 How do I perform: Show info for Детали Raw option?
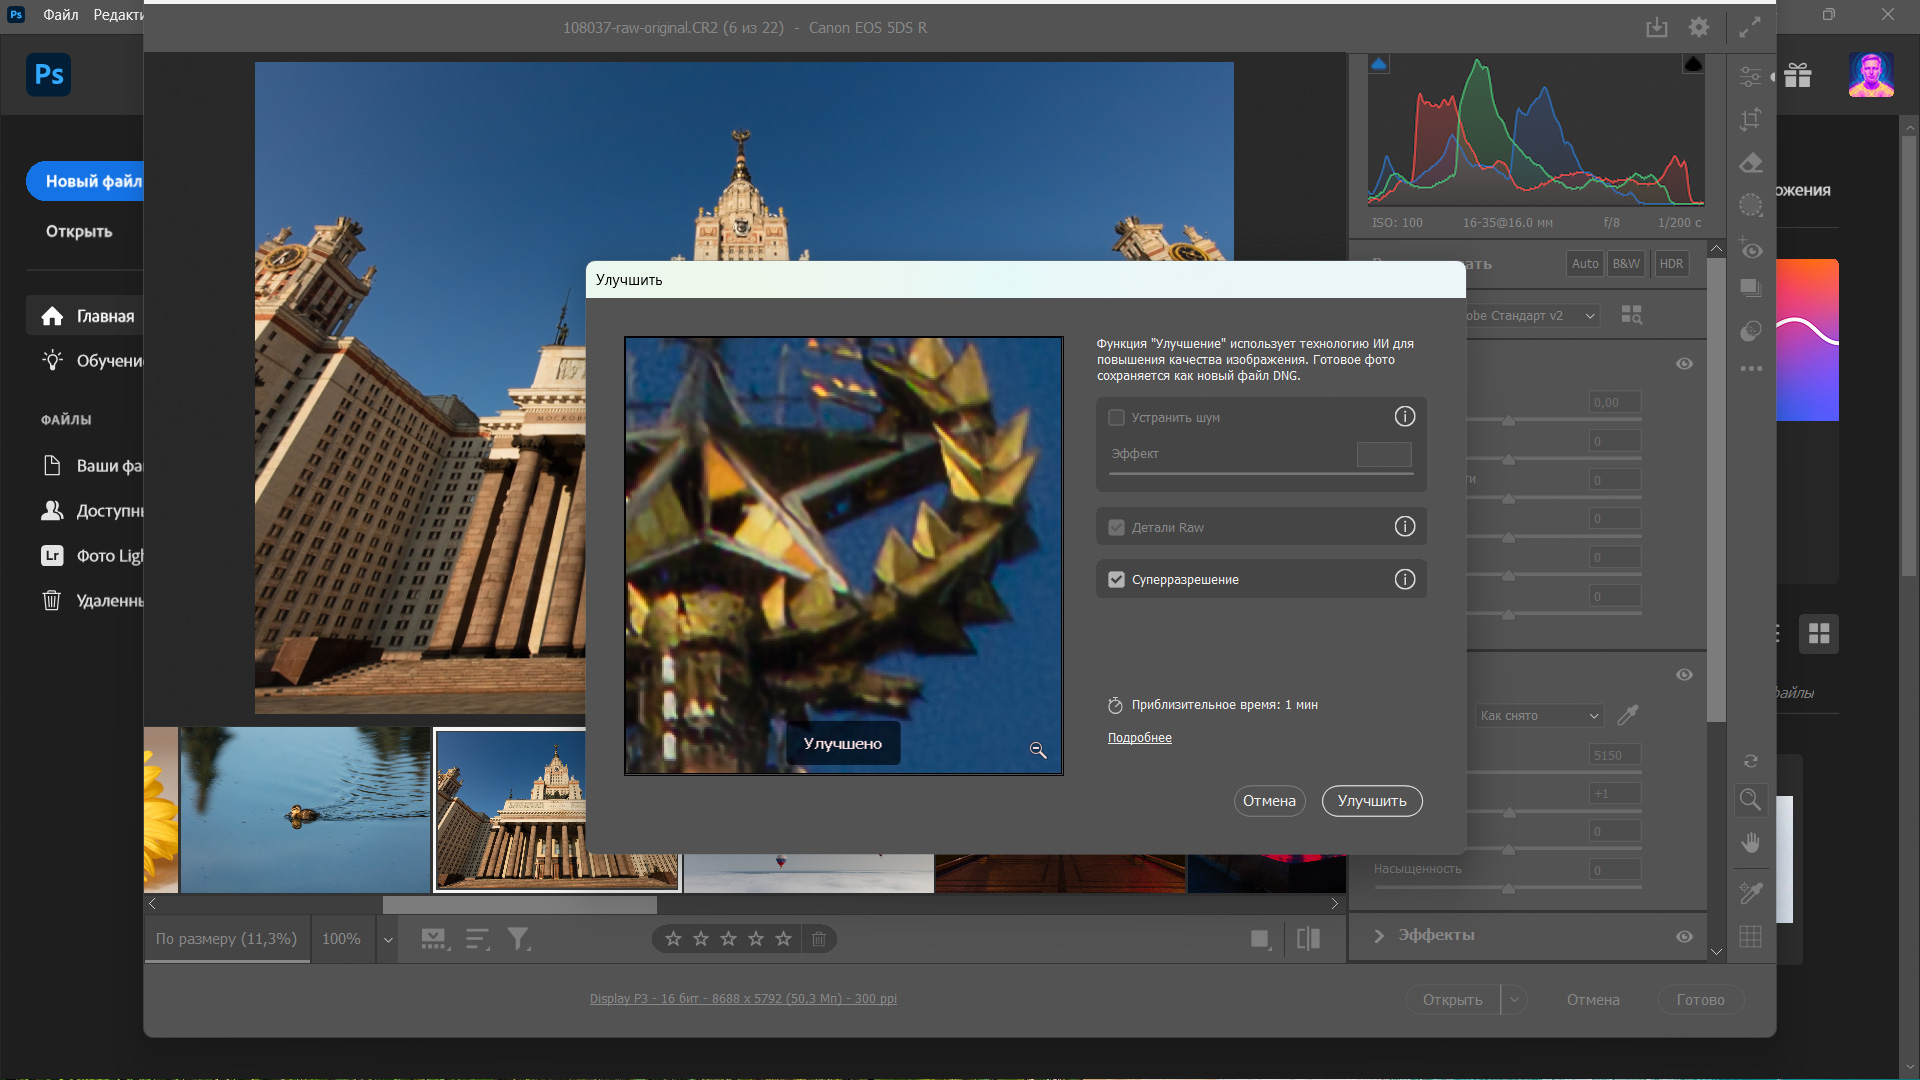tap(1405, 527)
